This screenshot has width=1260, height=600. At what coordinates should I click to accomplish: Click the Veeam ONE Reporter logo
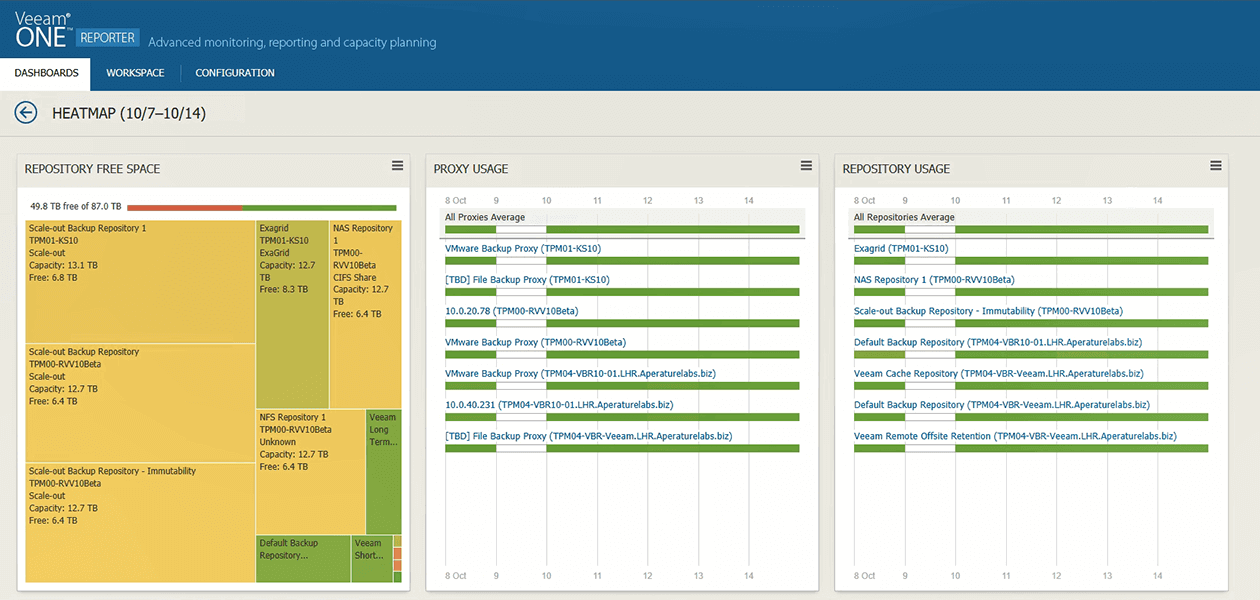click(x=76, y=30)
